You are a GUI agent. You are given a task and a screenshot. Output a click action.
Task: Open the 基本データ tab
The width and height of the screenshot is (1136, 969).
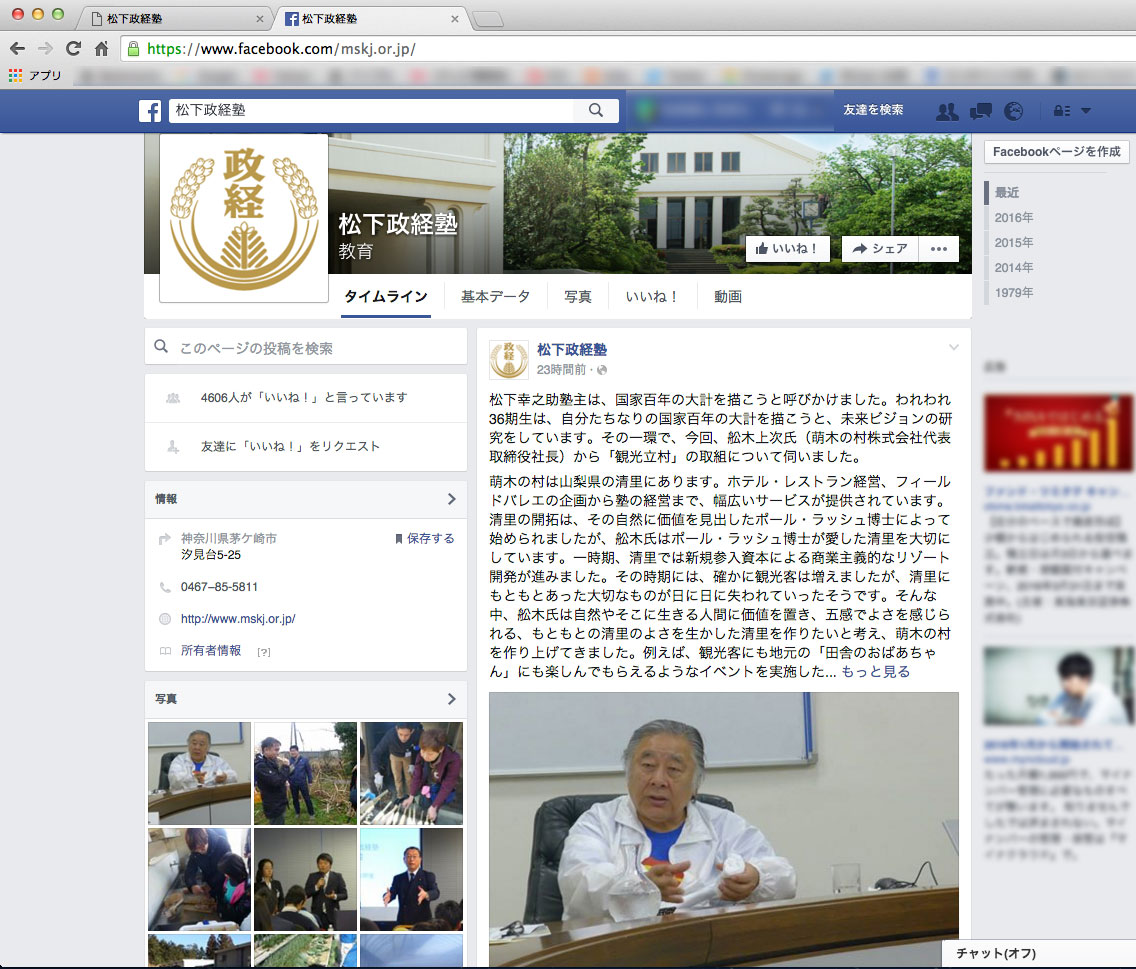click(496, 296)
